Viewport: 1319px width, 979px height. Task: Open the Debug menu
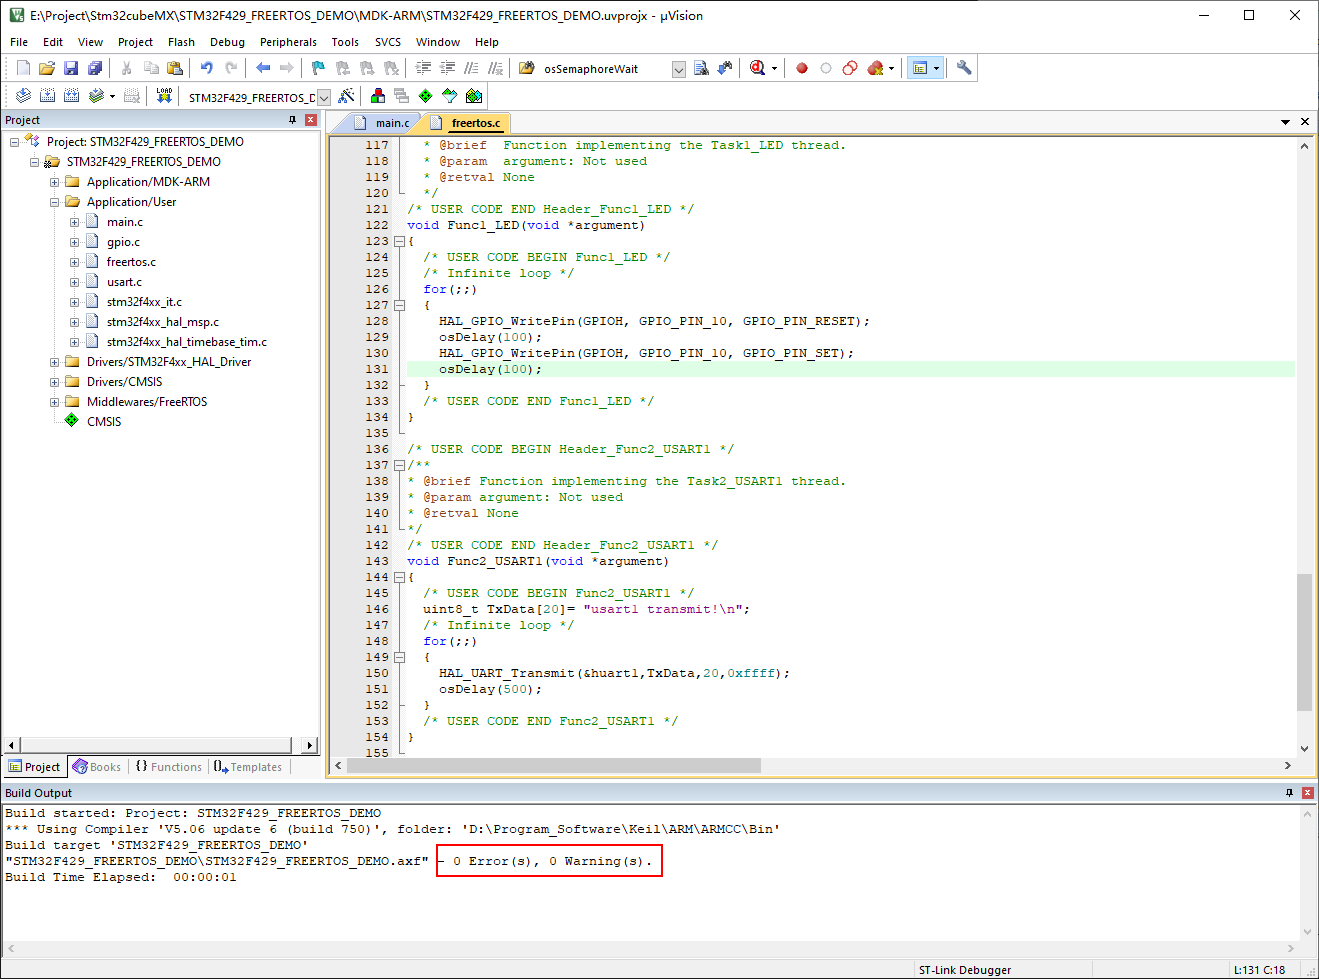pyautogui.click(x=227, y=42)
